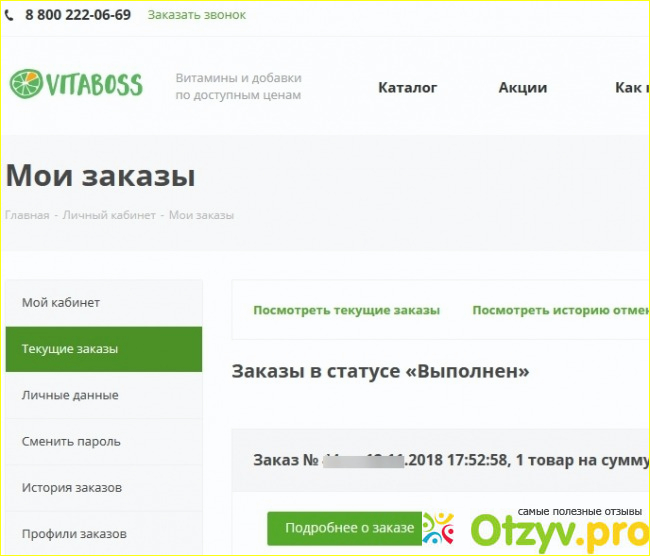Click 'Посмотреть текущие заказы' link
Viewport: 650px width, 556px height.
[x=346, y=310]
